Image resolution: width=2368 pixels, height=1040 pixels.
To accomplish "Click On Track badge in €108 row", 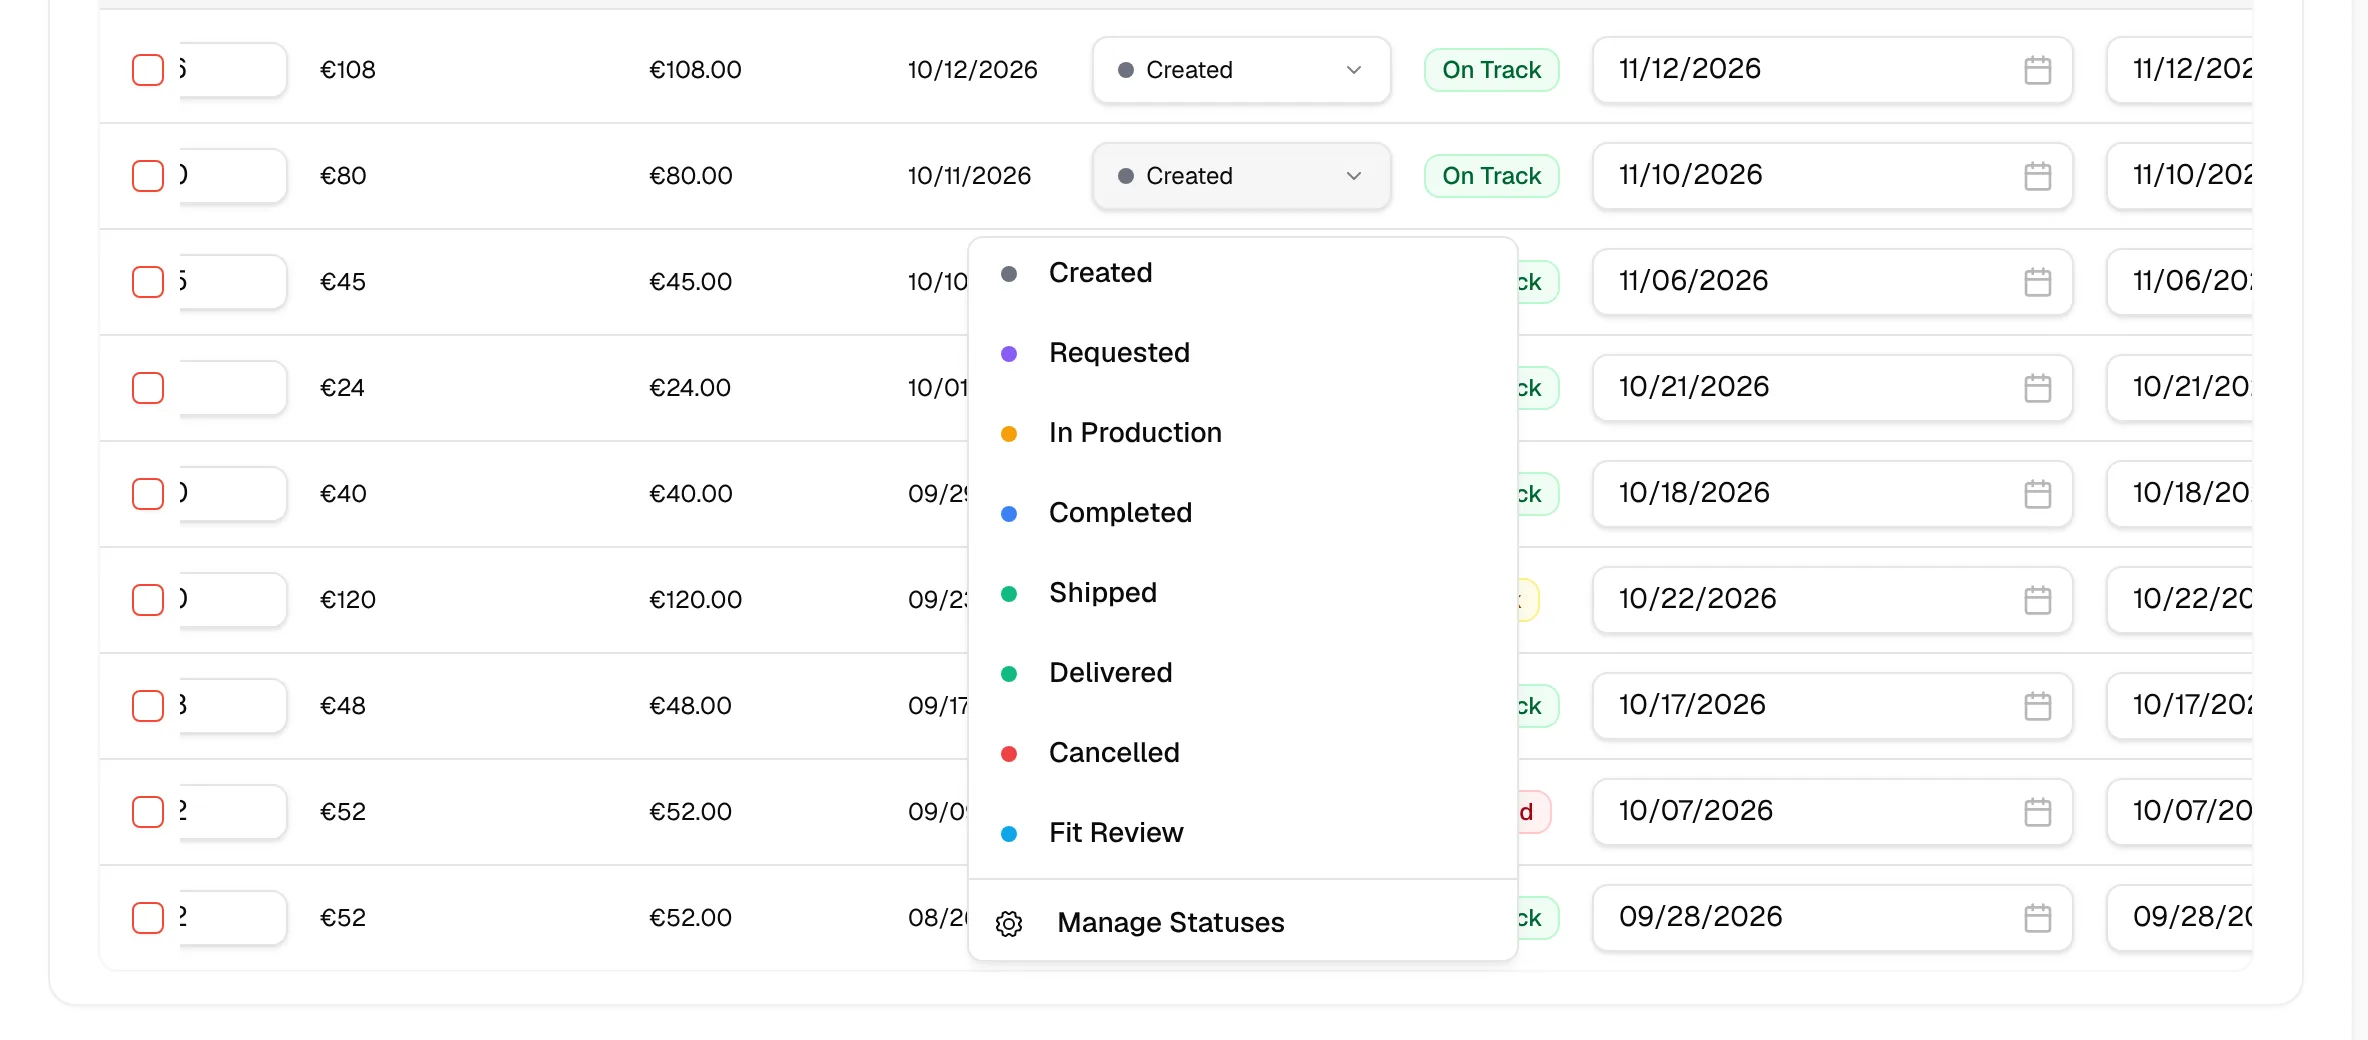I will point(1491,70).
